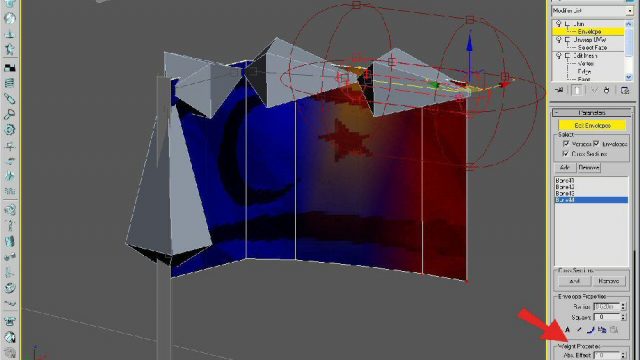Click the gear-like icon below the magnifier
This screenshot has height=360, width=640.
(10, 130)
